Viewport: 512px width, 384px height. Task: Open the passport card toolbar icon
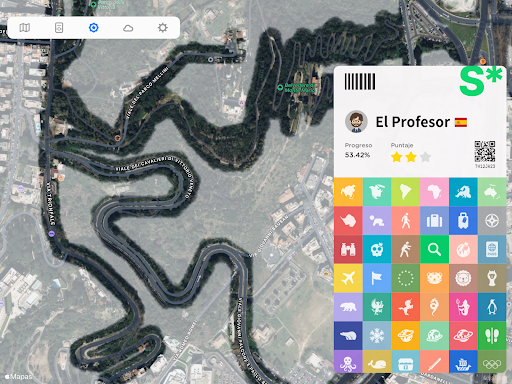pyautogui.click(x=59, y=28)
